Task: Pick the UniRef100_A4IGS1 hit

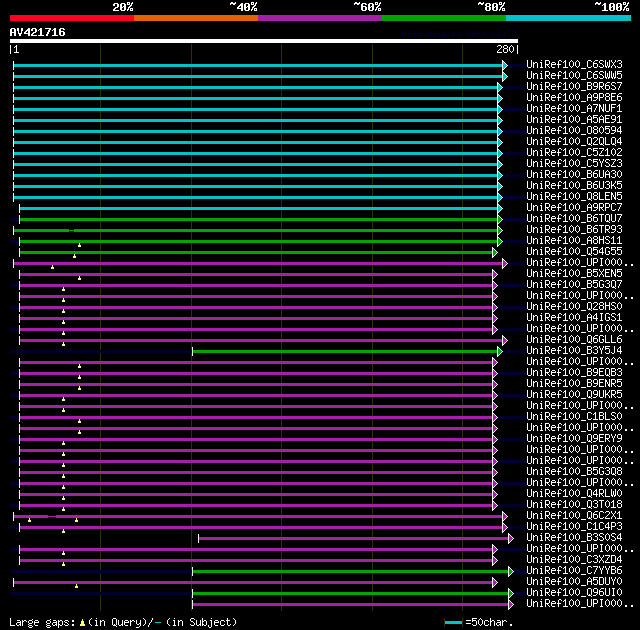Action: point(574,318)
